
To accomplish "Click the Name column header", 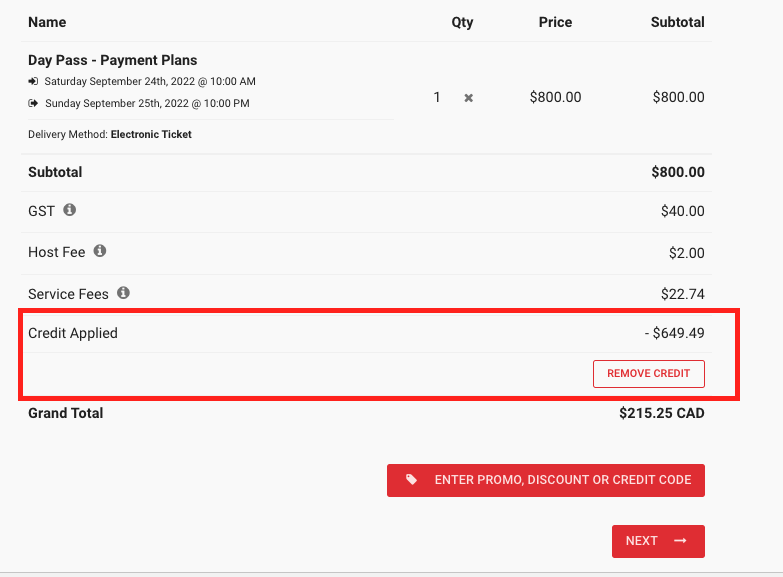I will click(x=47, y=22).
